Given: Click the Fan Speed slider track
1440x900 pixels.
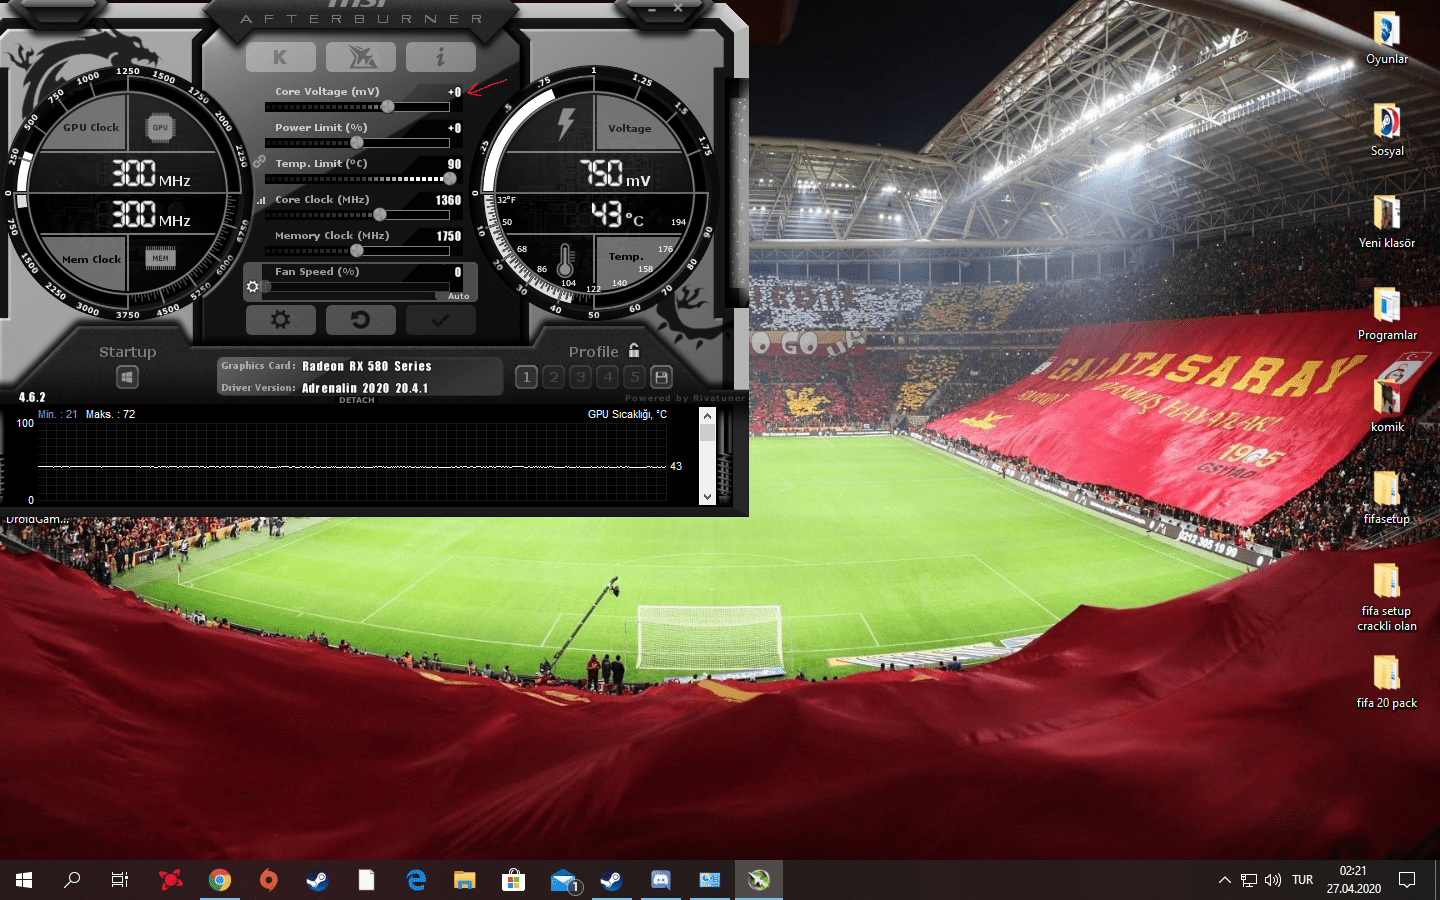Looking at the screenshot, I should click(356, 287).
